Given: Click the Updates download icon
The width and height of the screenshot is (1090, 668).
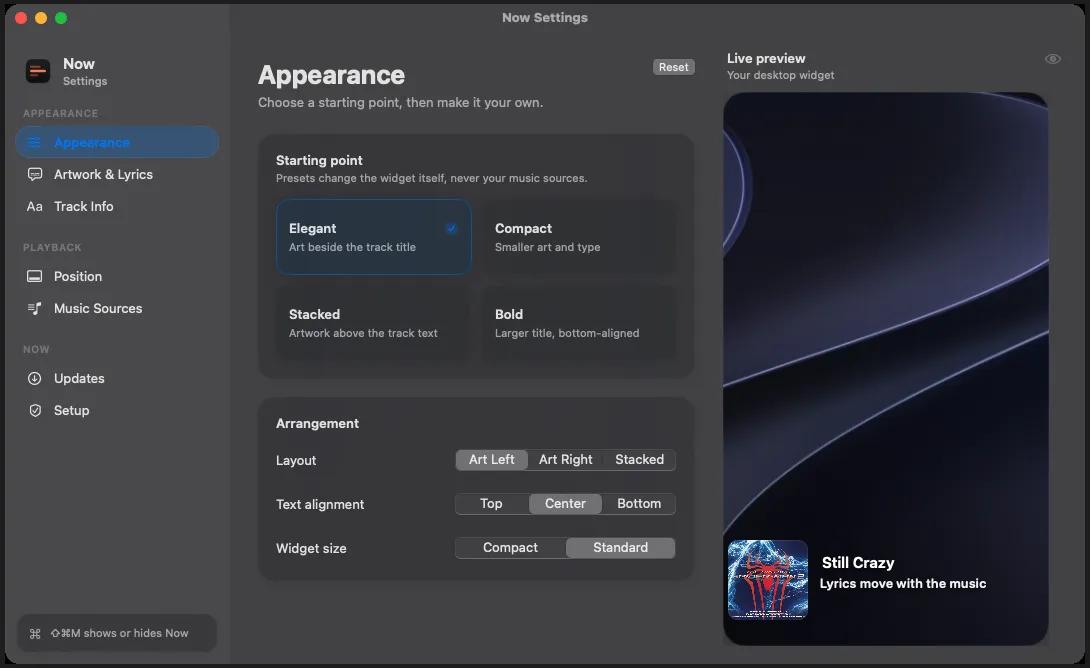Looking at the screenshot, I should 34,379.
